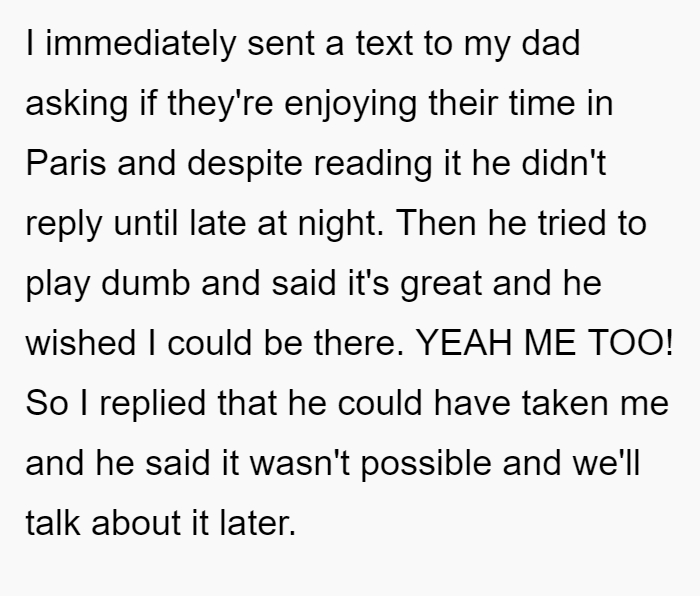Click the word "immediately" in first line
This screenshot has height=596, width=700.
141,45
